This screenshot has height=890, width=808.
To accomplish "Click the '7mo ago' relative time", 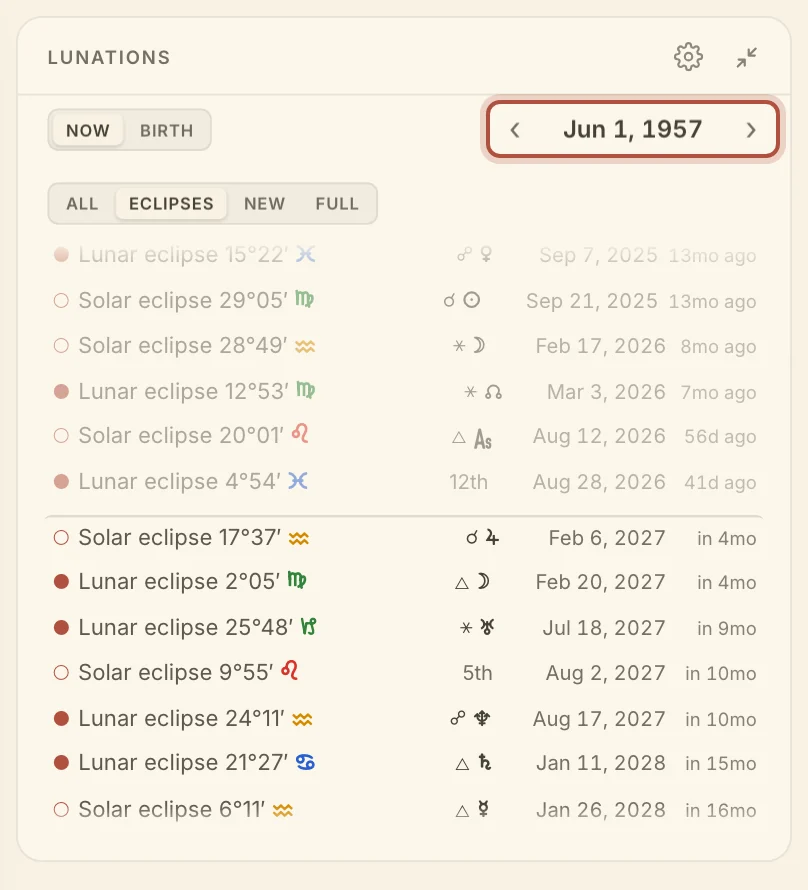I will 718,392.
